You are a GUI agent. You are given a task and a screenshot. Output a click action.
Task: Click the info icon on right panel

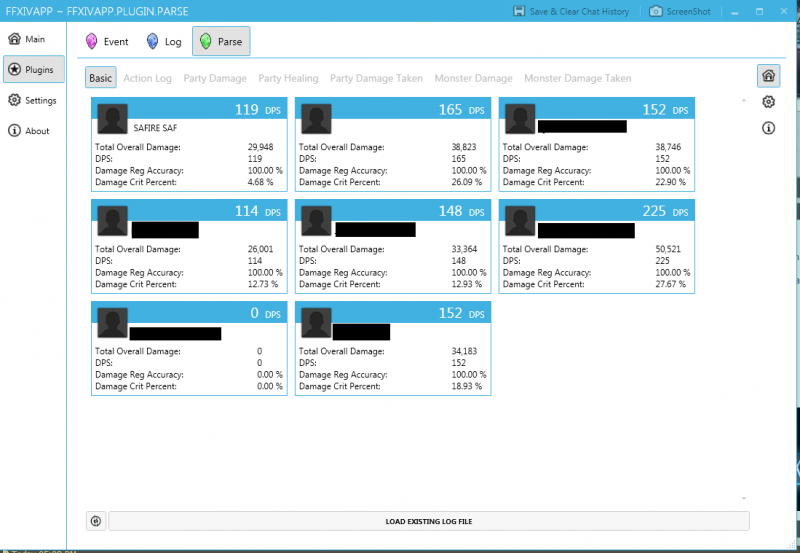tap(768, 128)
